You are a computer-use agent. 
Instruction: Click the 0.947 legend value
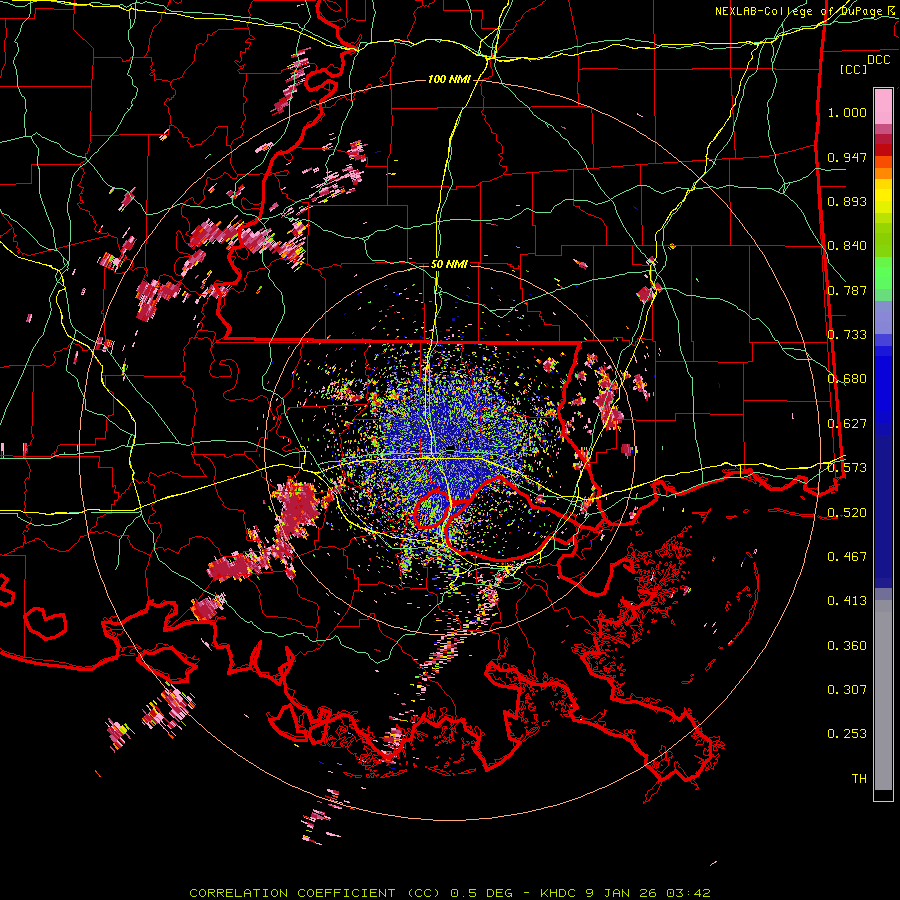(x=847, y=157)
